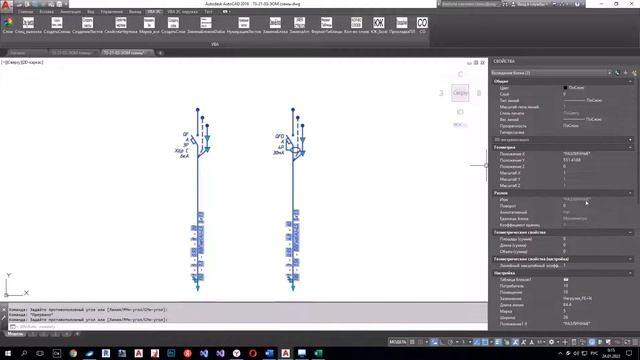Click the Ю compass label on ViewCube

click(460, 112)
